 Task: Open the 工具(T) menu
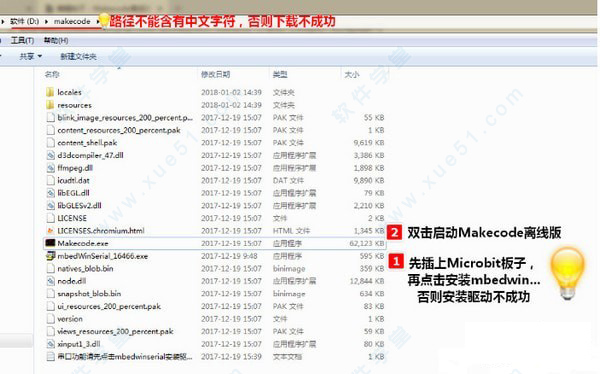[x=22, y=40]
